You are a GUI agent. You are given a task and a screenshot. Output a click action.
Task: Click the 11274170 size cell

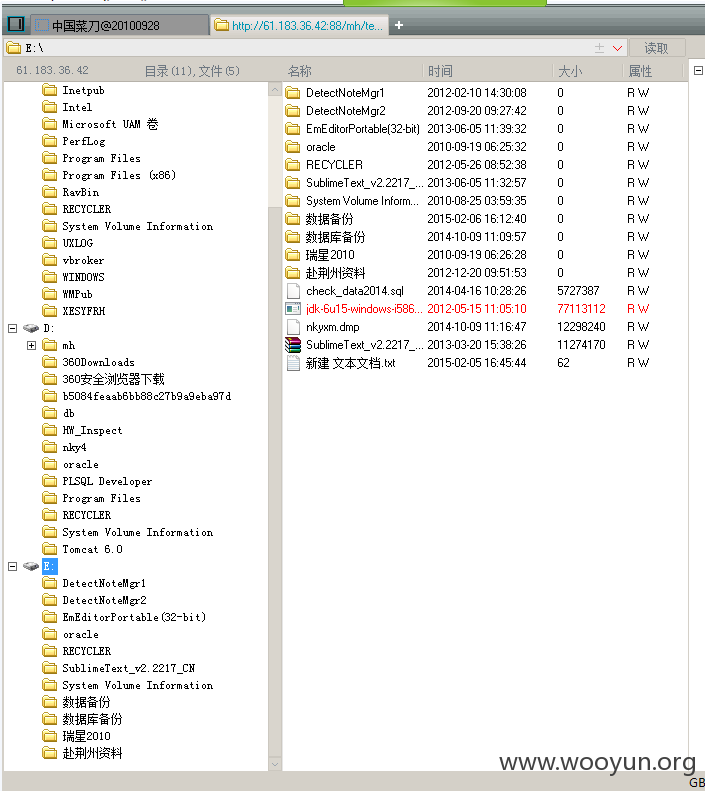[581, 345]
